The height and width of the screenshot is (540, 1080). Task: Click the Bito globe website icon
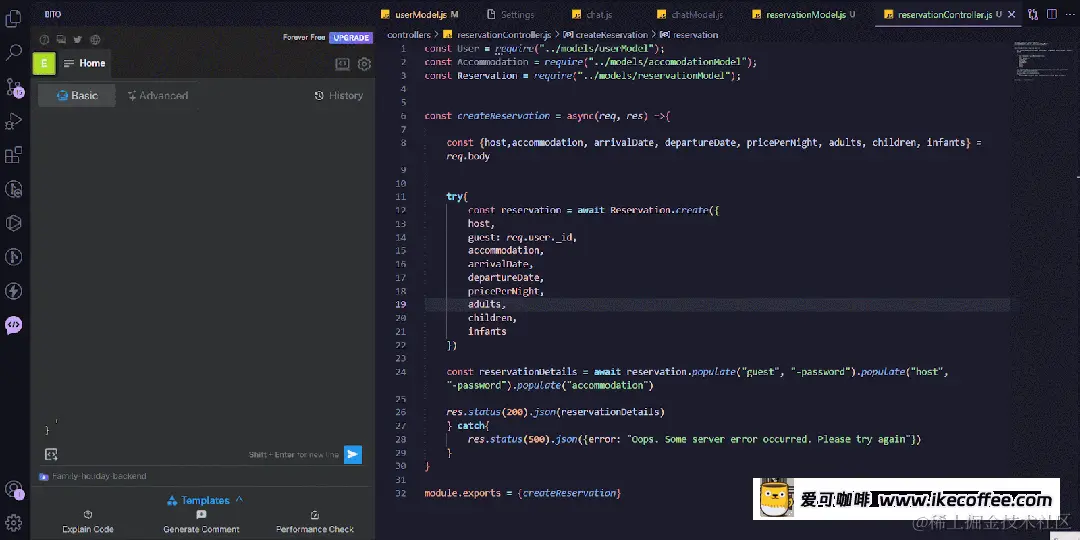[x=95, y=40]
